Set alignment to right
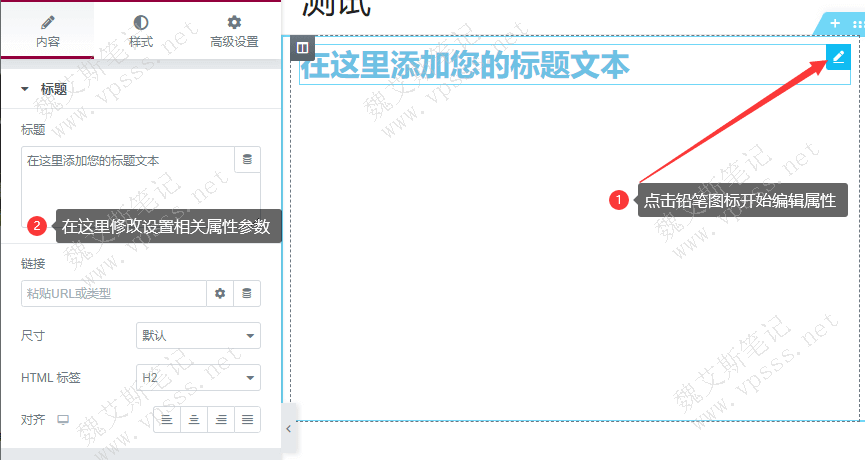 221,420
